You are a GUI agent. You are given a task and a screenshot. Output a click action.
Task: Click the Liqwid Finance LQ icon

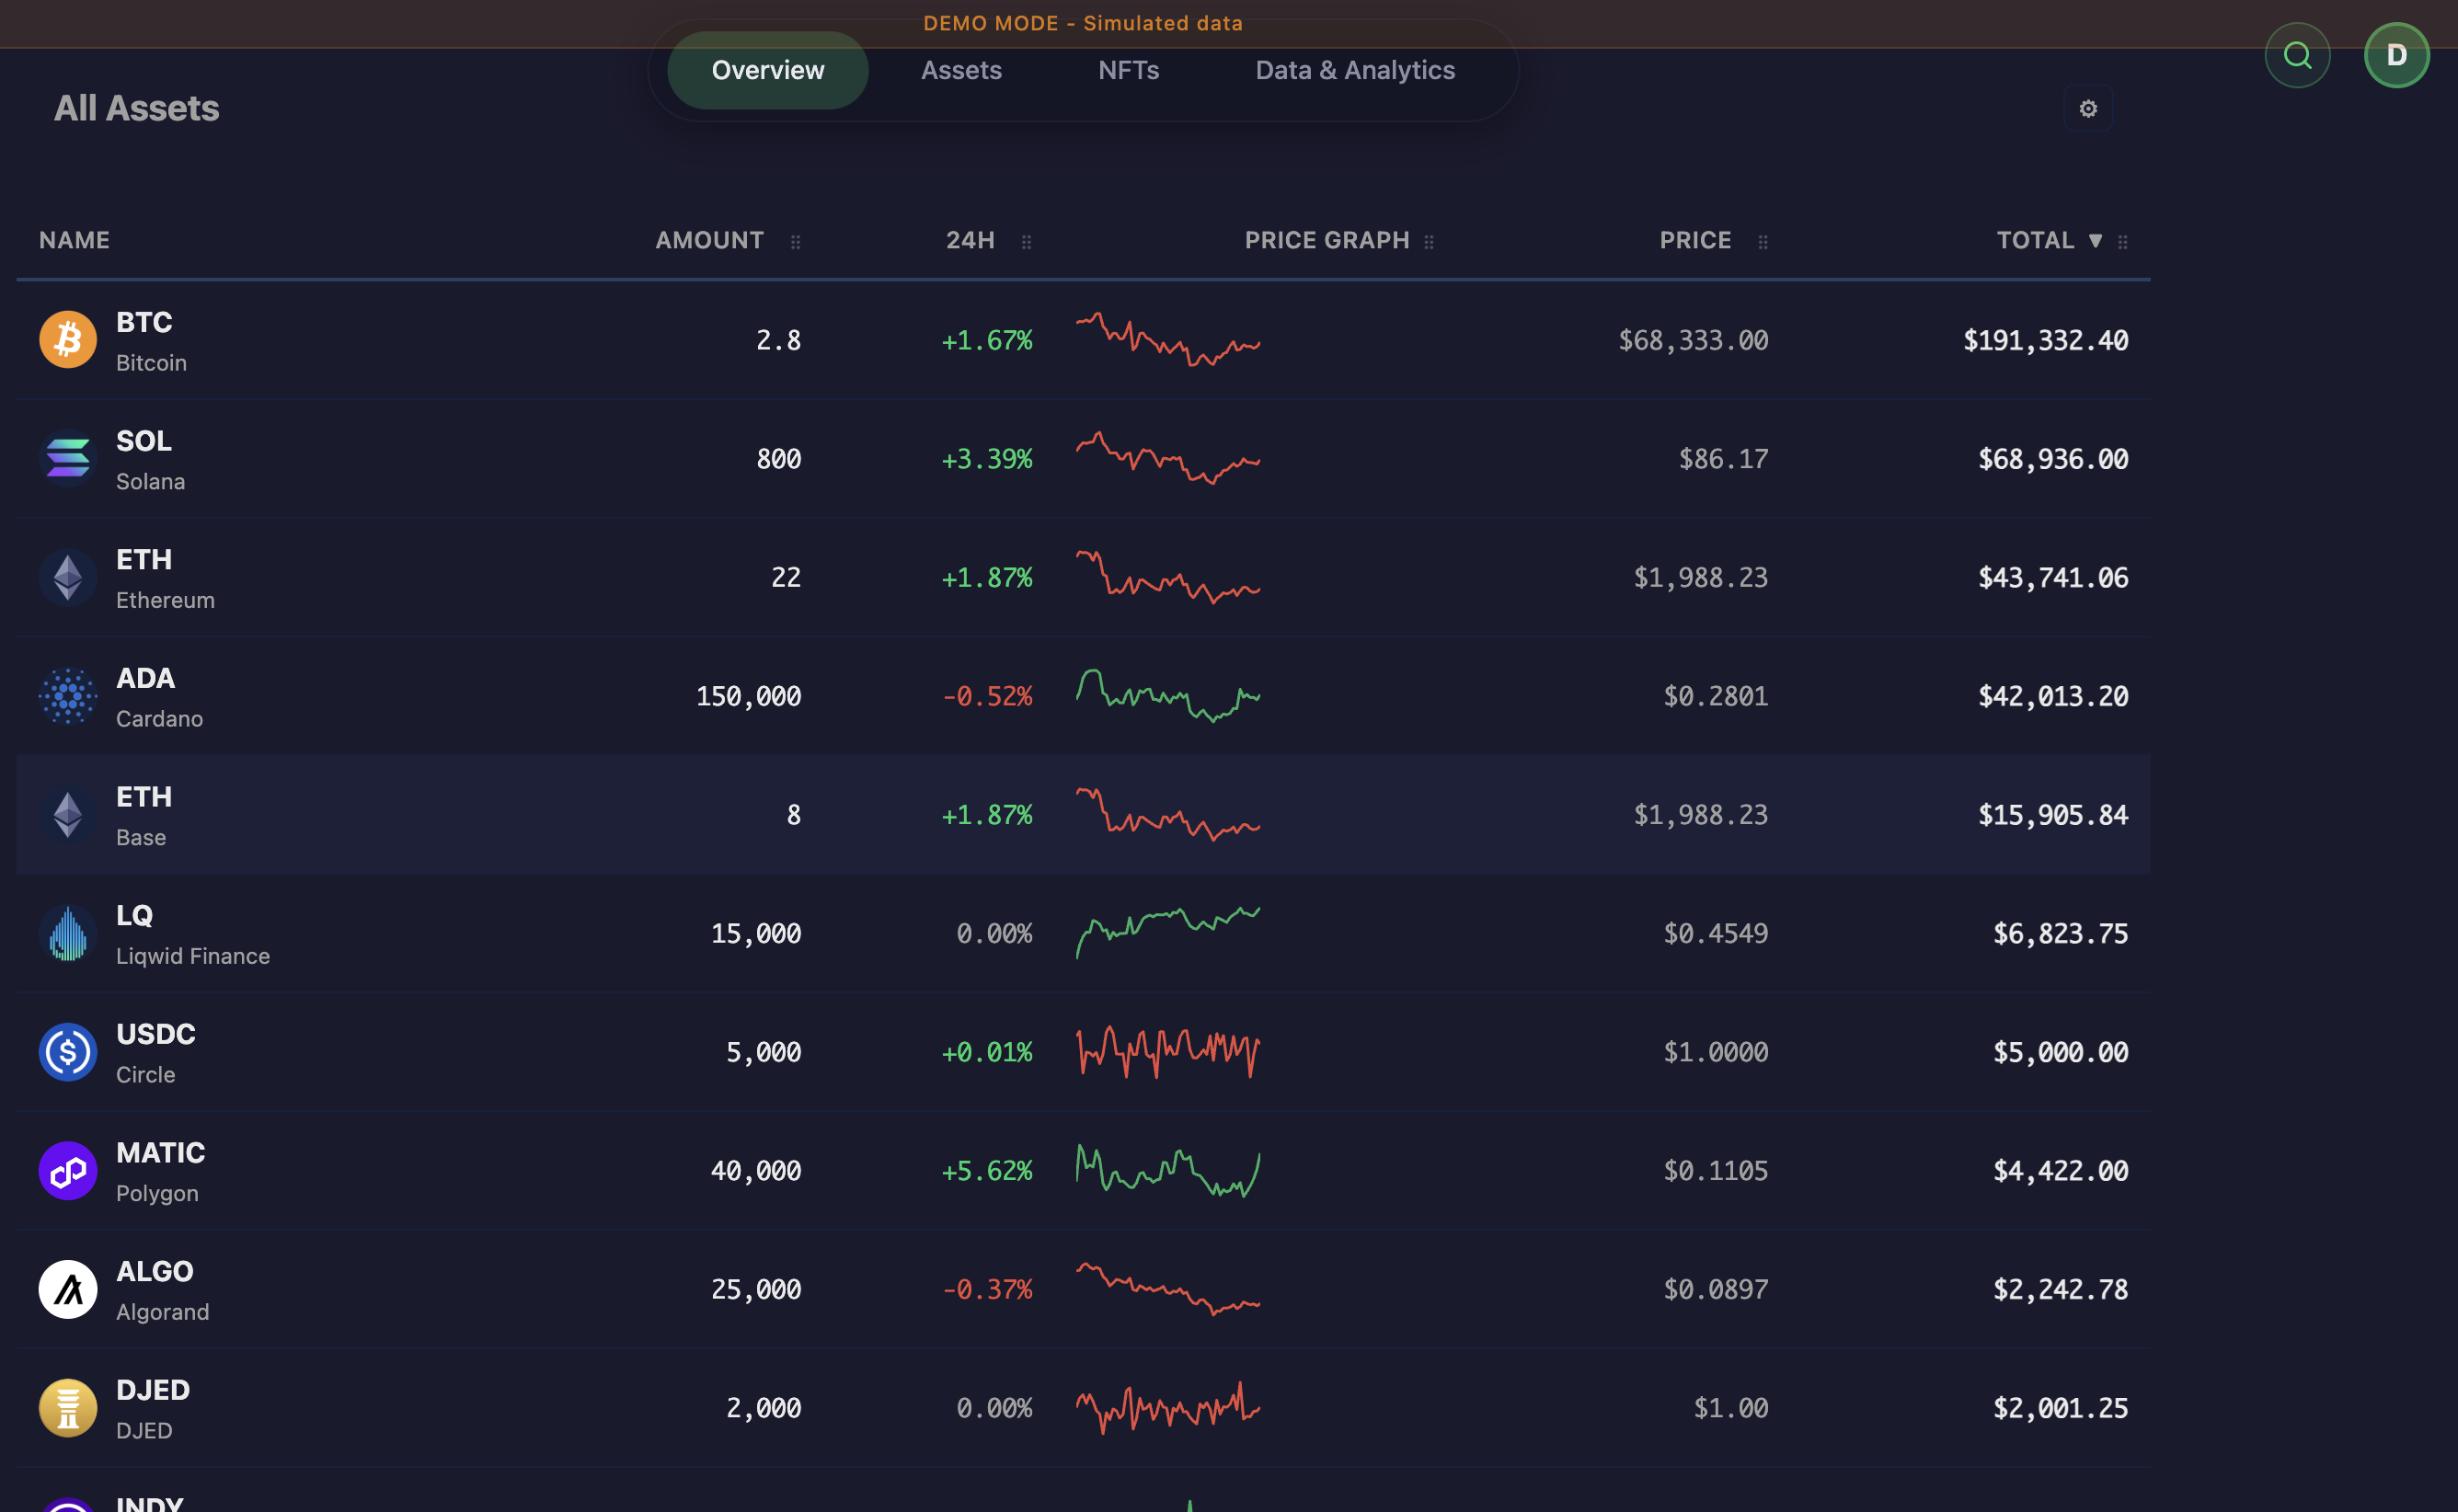(x=67, y=933)
